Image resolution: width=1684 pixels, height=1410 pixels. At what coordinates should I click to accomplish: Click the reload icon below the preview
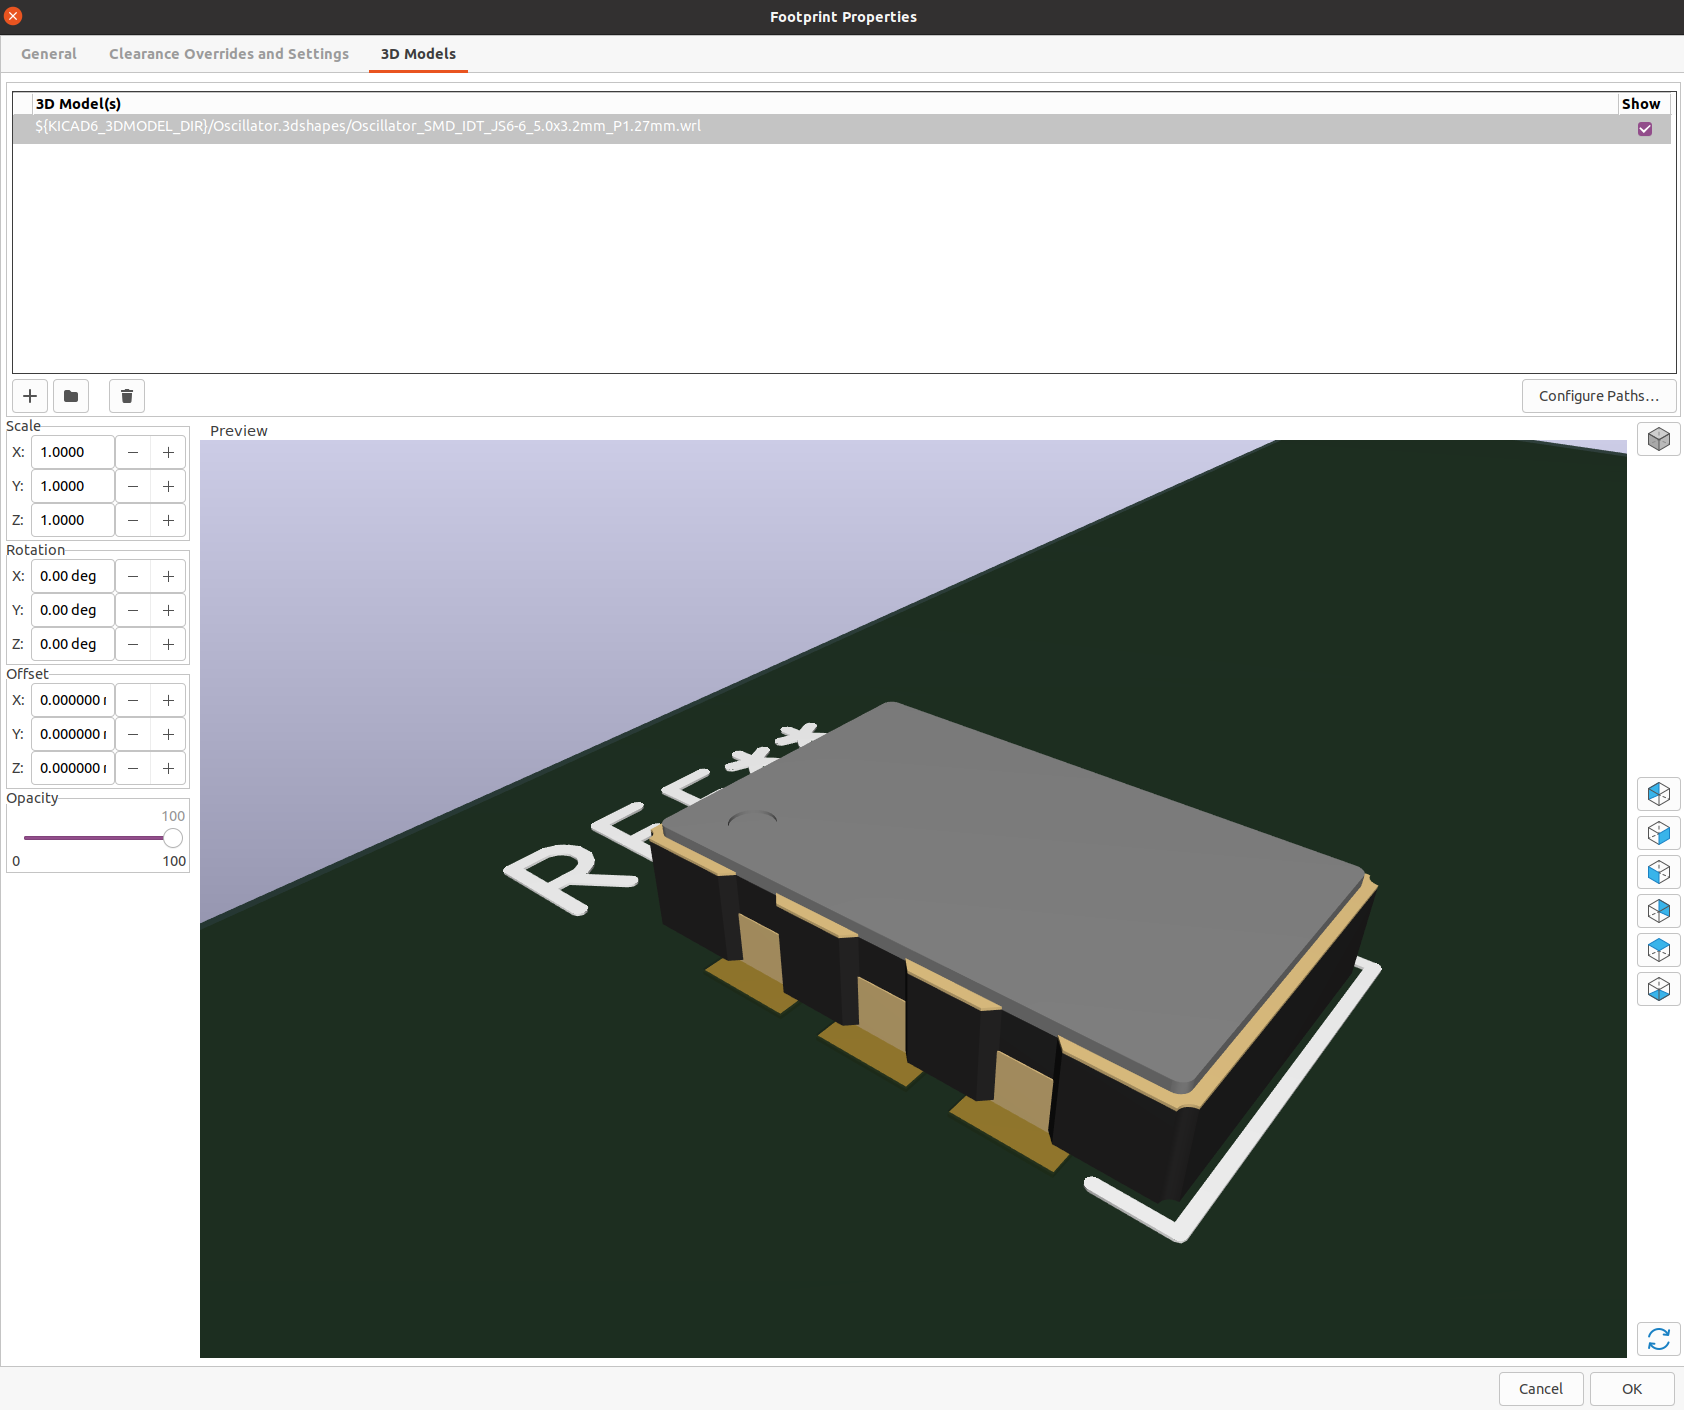(1658, 1339)
